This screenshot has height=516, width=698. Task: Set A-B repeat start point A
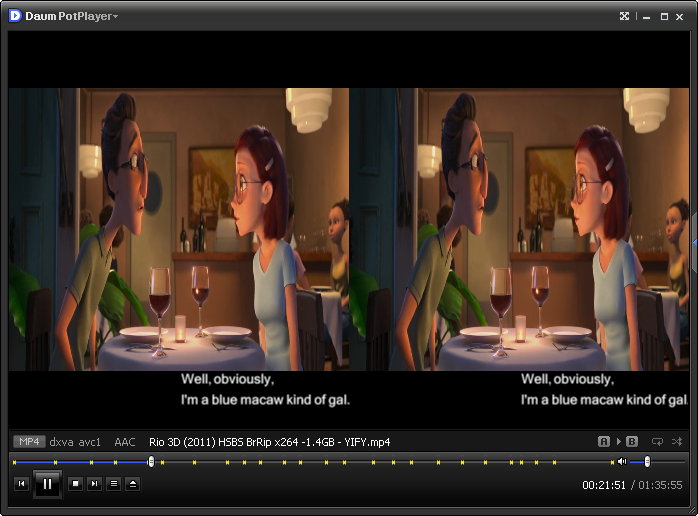[x=604, y=441]
